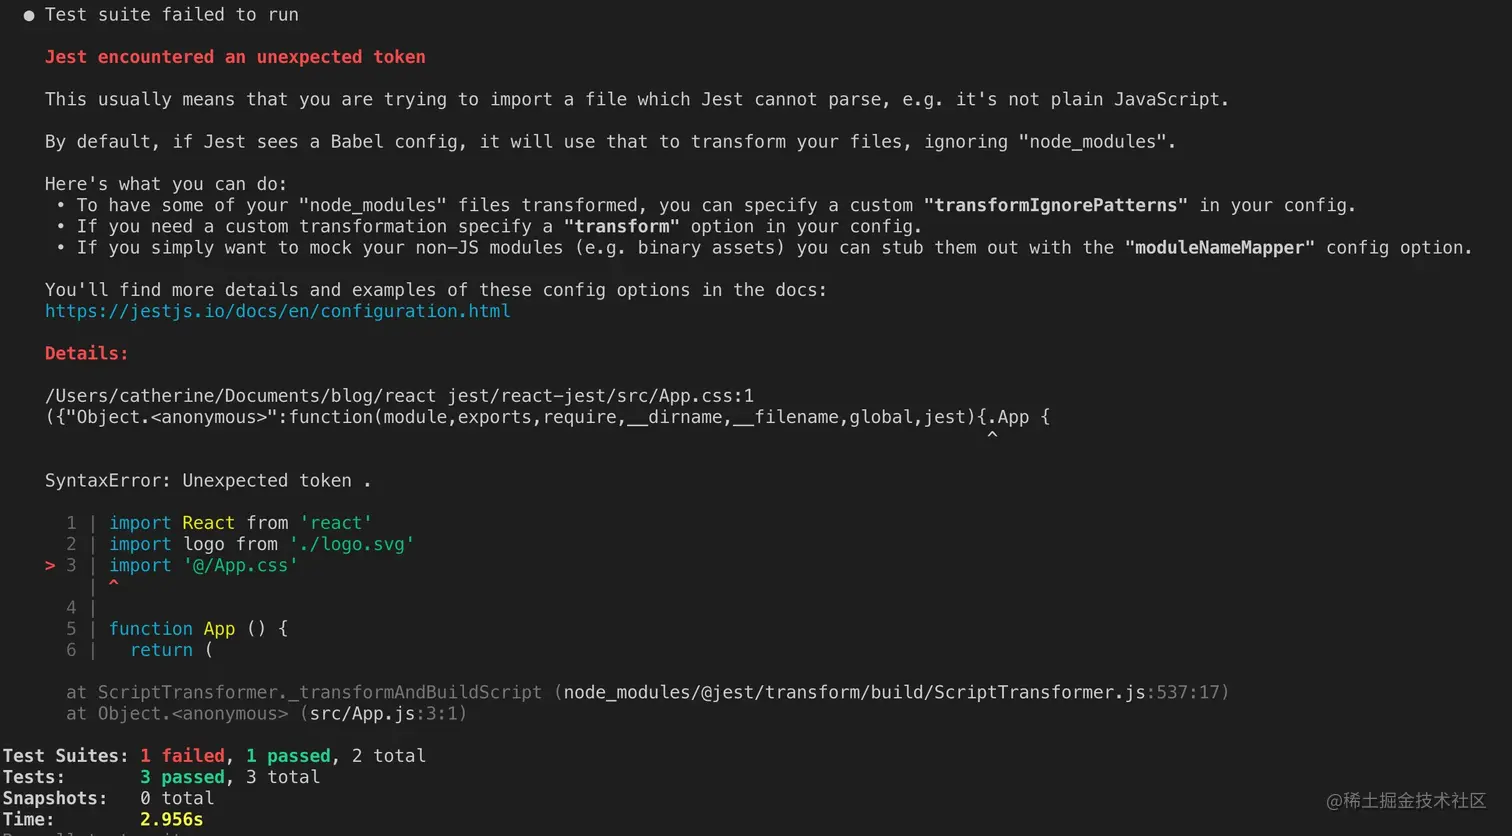
Task: Click the red 'Details:' heading
Action: [87, 353]
